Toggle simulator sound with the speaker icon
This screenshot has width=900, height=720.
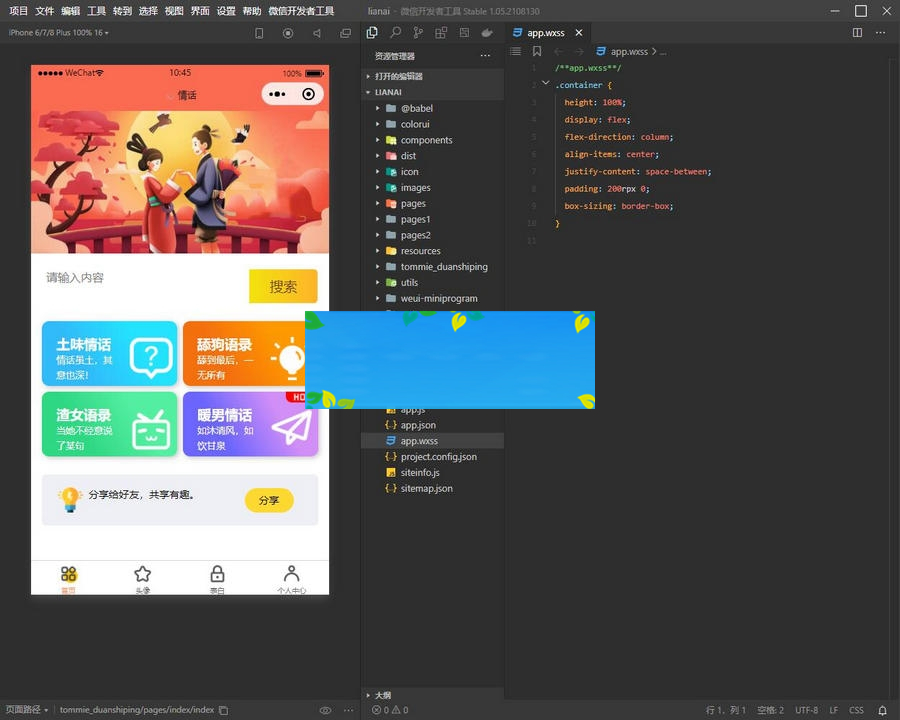point(317,33)
